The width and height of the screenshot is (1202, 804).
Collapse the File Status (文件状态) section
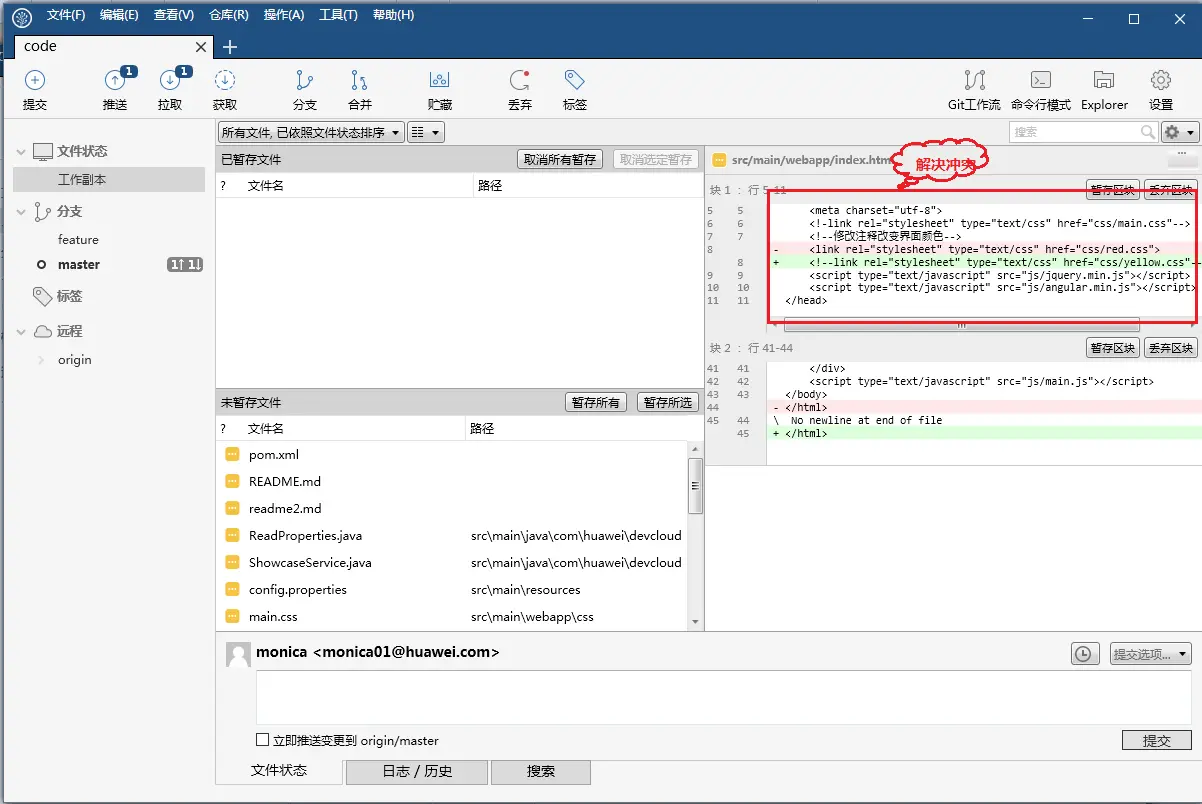(x=21, y=152)
